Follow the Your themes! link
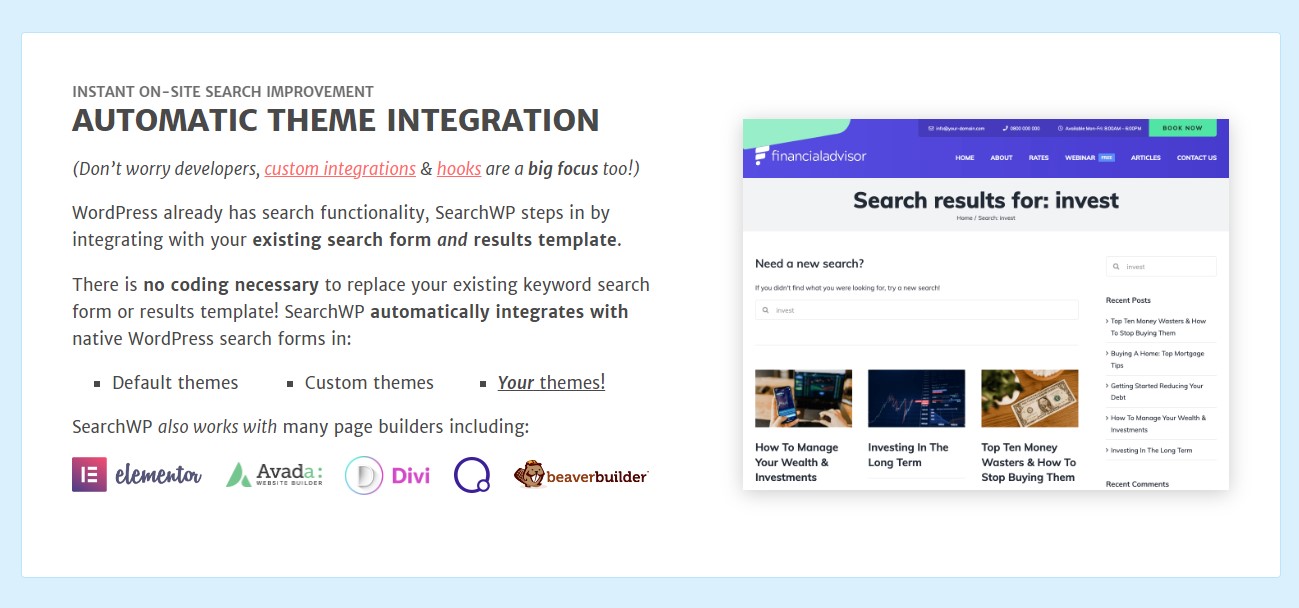The width and height of the screenshot is (1299, 608). (x=551, y=383)
